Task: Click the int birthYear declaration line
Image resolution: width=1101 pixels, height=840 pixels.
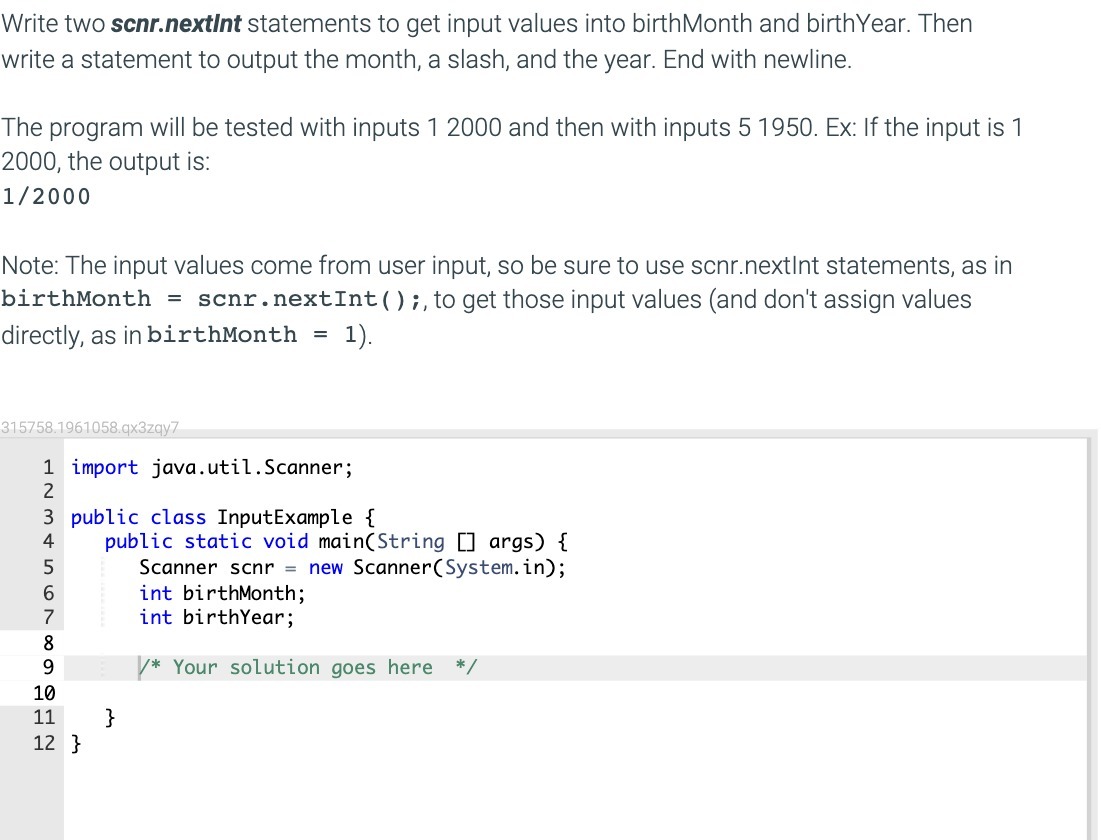Action: pyautogui.click(x=216, y=617)
